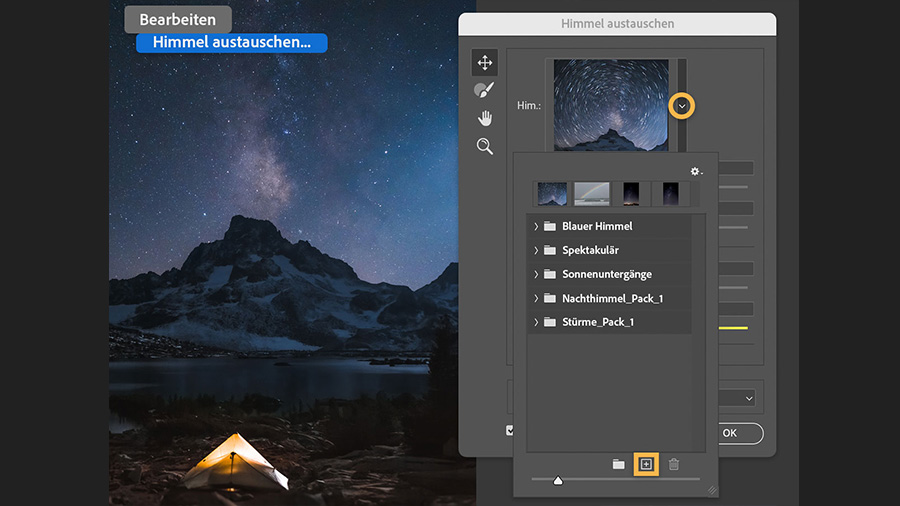
Task: Click the Himmel austauschen title bar
Action: (617, 24)
